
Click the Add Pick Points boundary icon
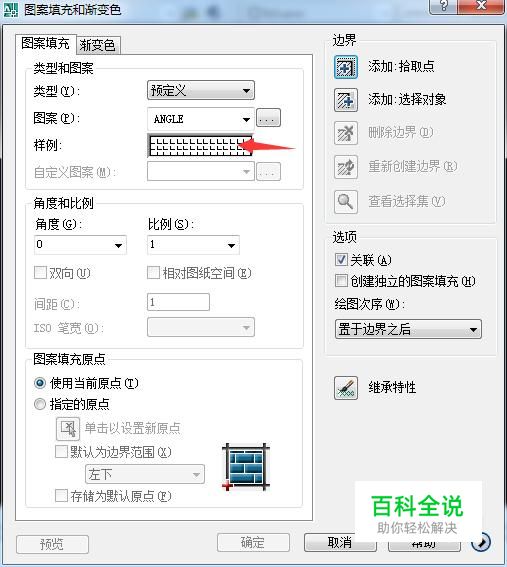[346, 67]
